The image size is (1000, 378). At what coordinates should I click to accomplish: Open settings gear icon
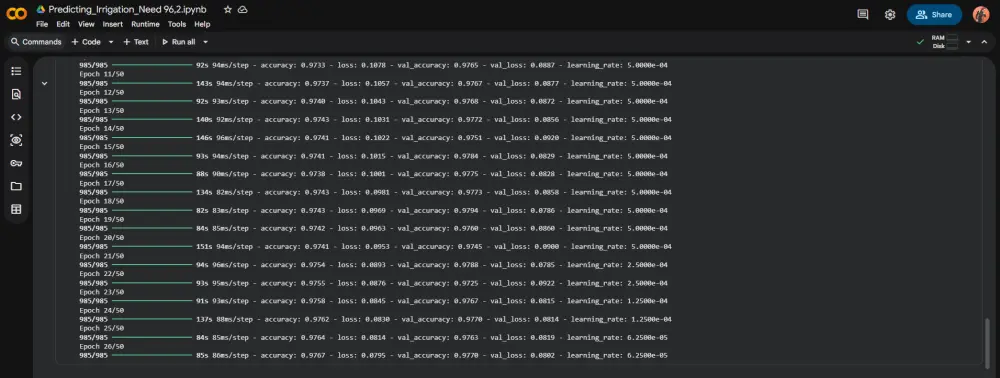[890, 14]
